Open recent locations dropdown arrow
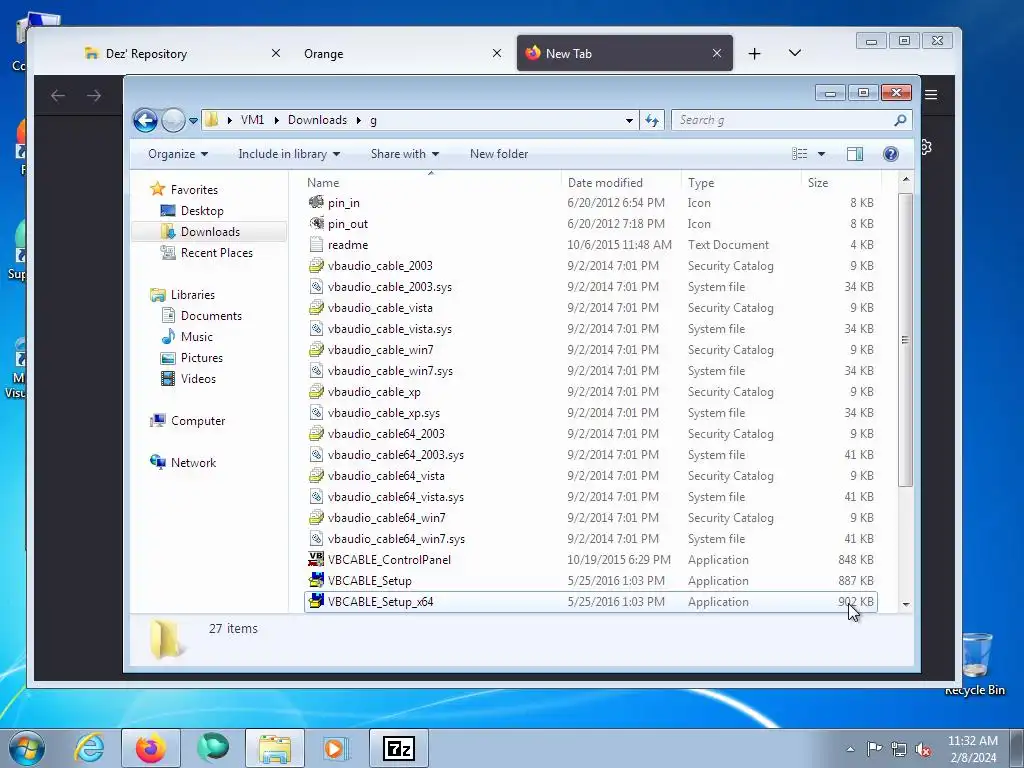Screen dimensions: 1024x768 (193, 121)
